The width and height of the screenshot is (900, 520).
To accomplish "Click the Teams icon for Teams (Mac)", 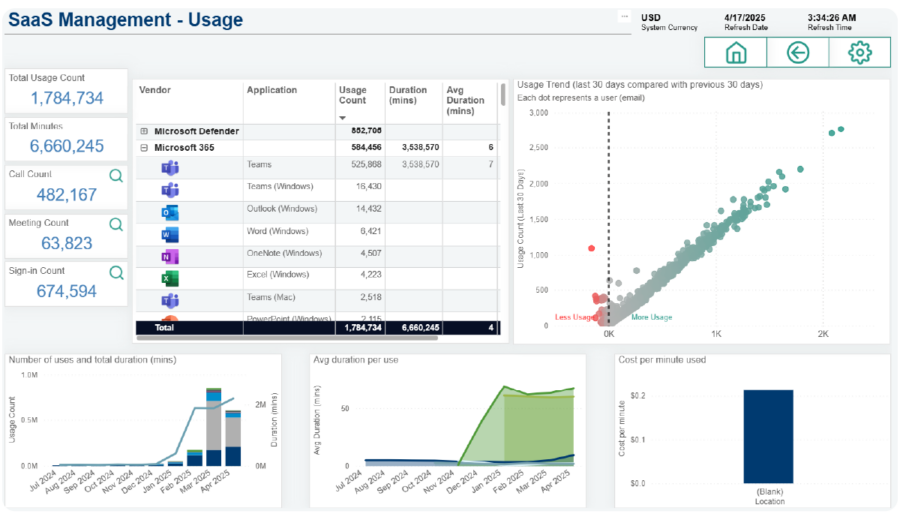I will point(170,300).
